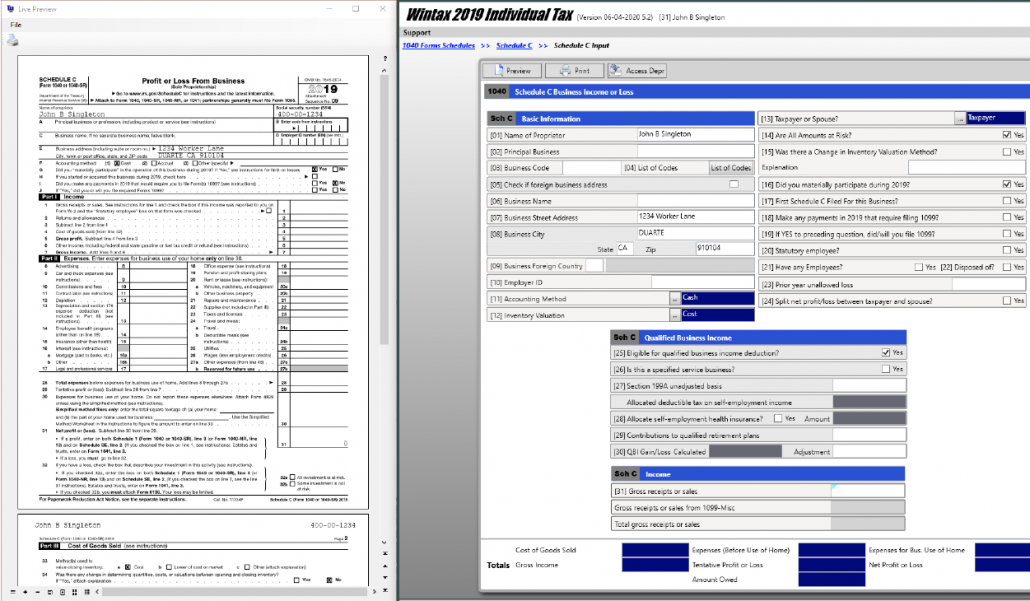Click the printer icon in Live Preview
The image size is (1030, 601).
point(12,40)
